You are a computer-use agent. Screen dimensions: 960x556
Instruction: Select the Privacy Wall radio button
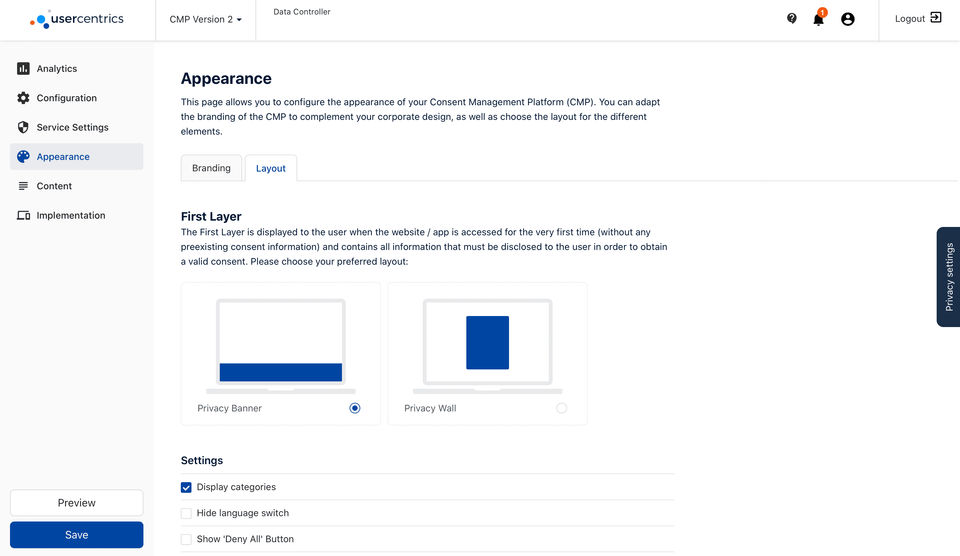pyautogui.click(x=561, y=408)
